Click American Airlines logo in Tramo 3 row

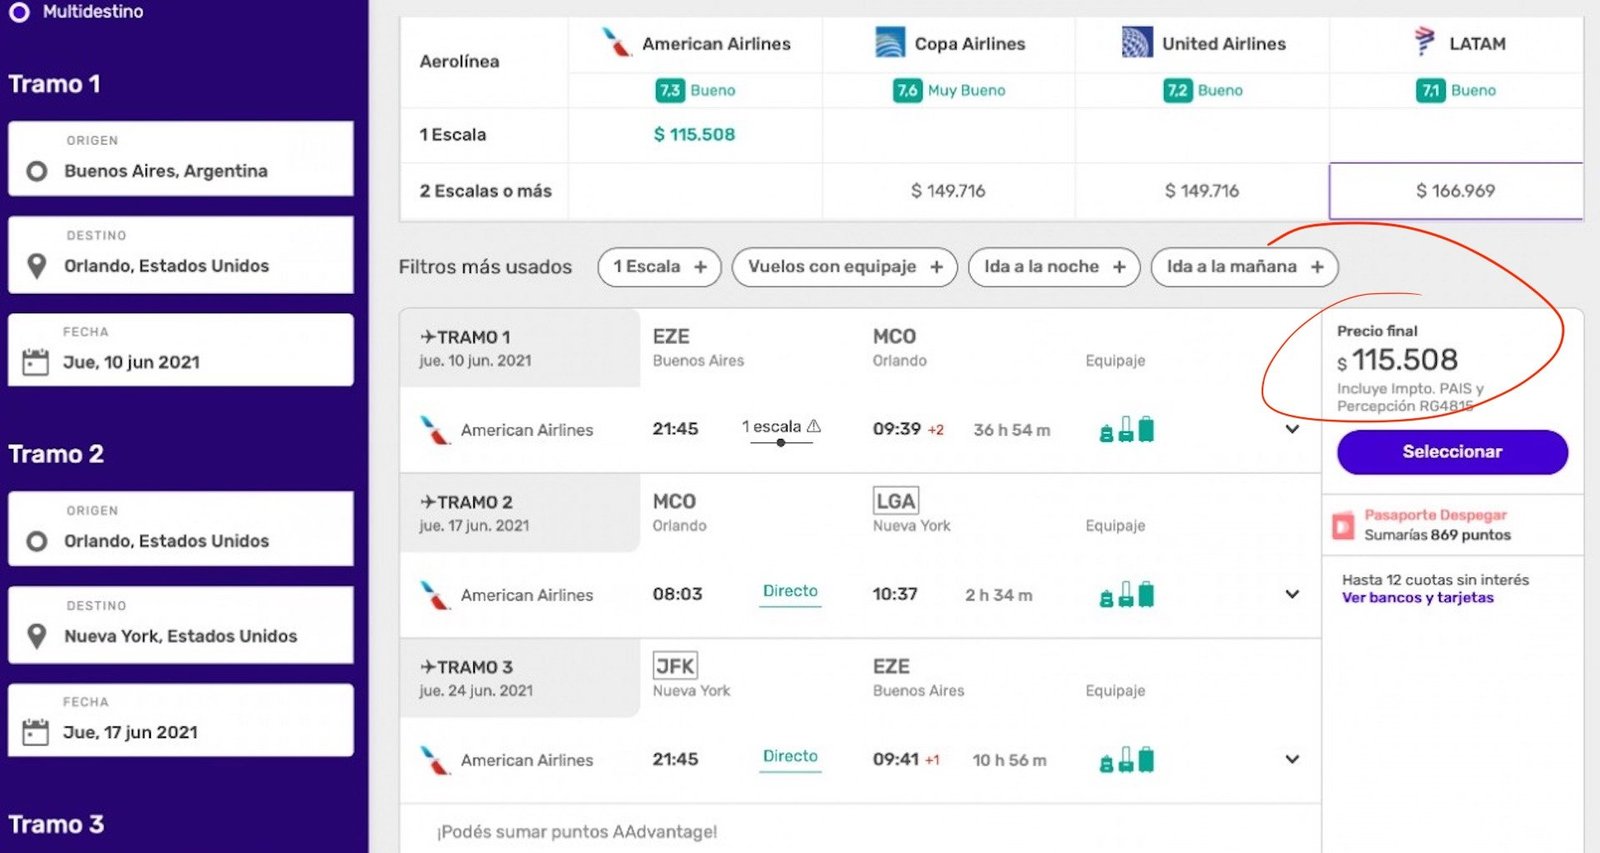click(435, 760)
